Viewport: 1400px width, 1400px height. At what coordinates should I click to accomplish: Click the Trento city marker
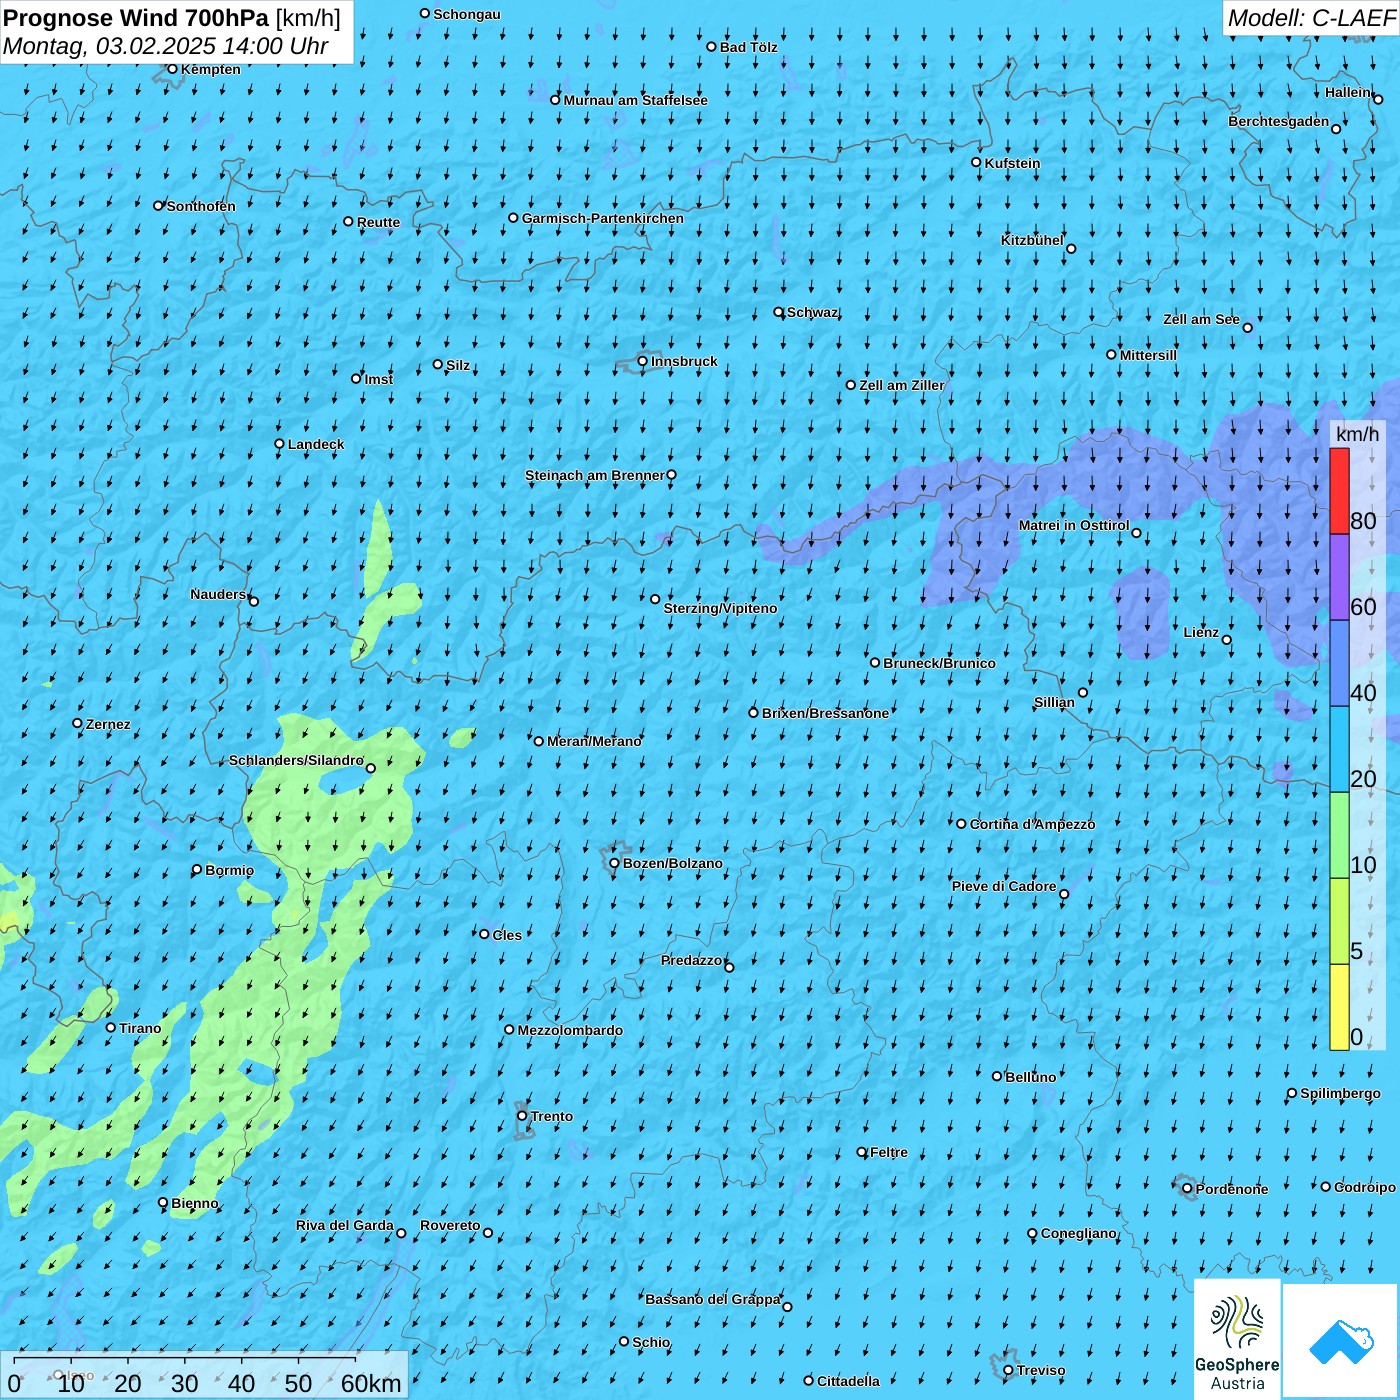point(522,1116)
